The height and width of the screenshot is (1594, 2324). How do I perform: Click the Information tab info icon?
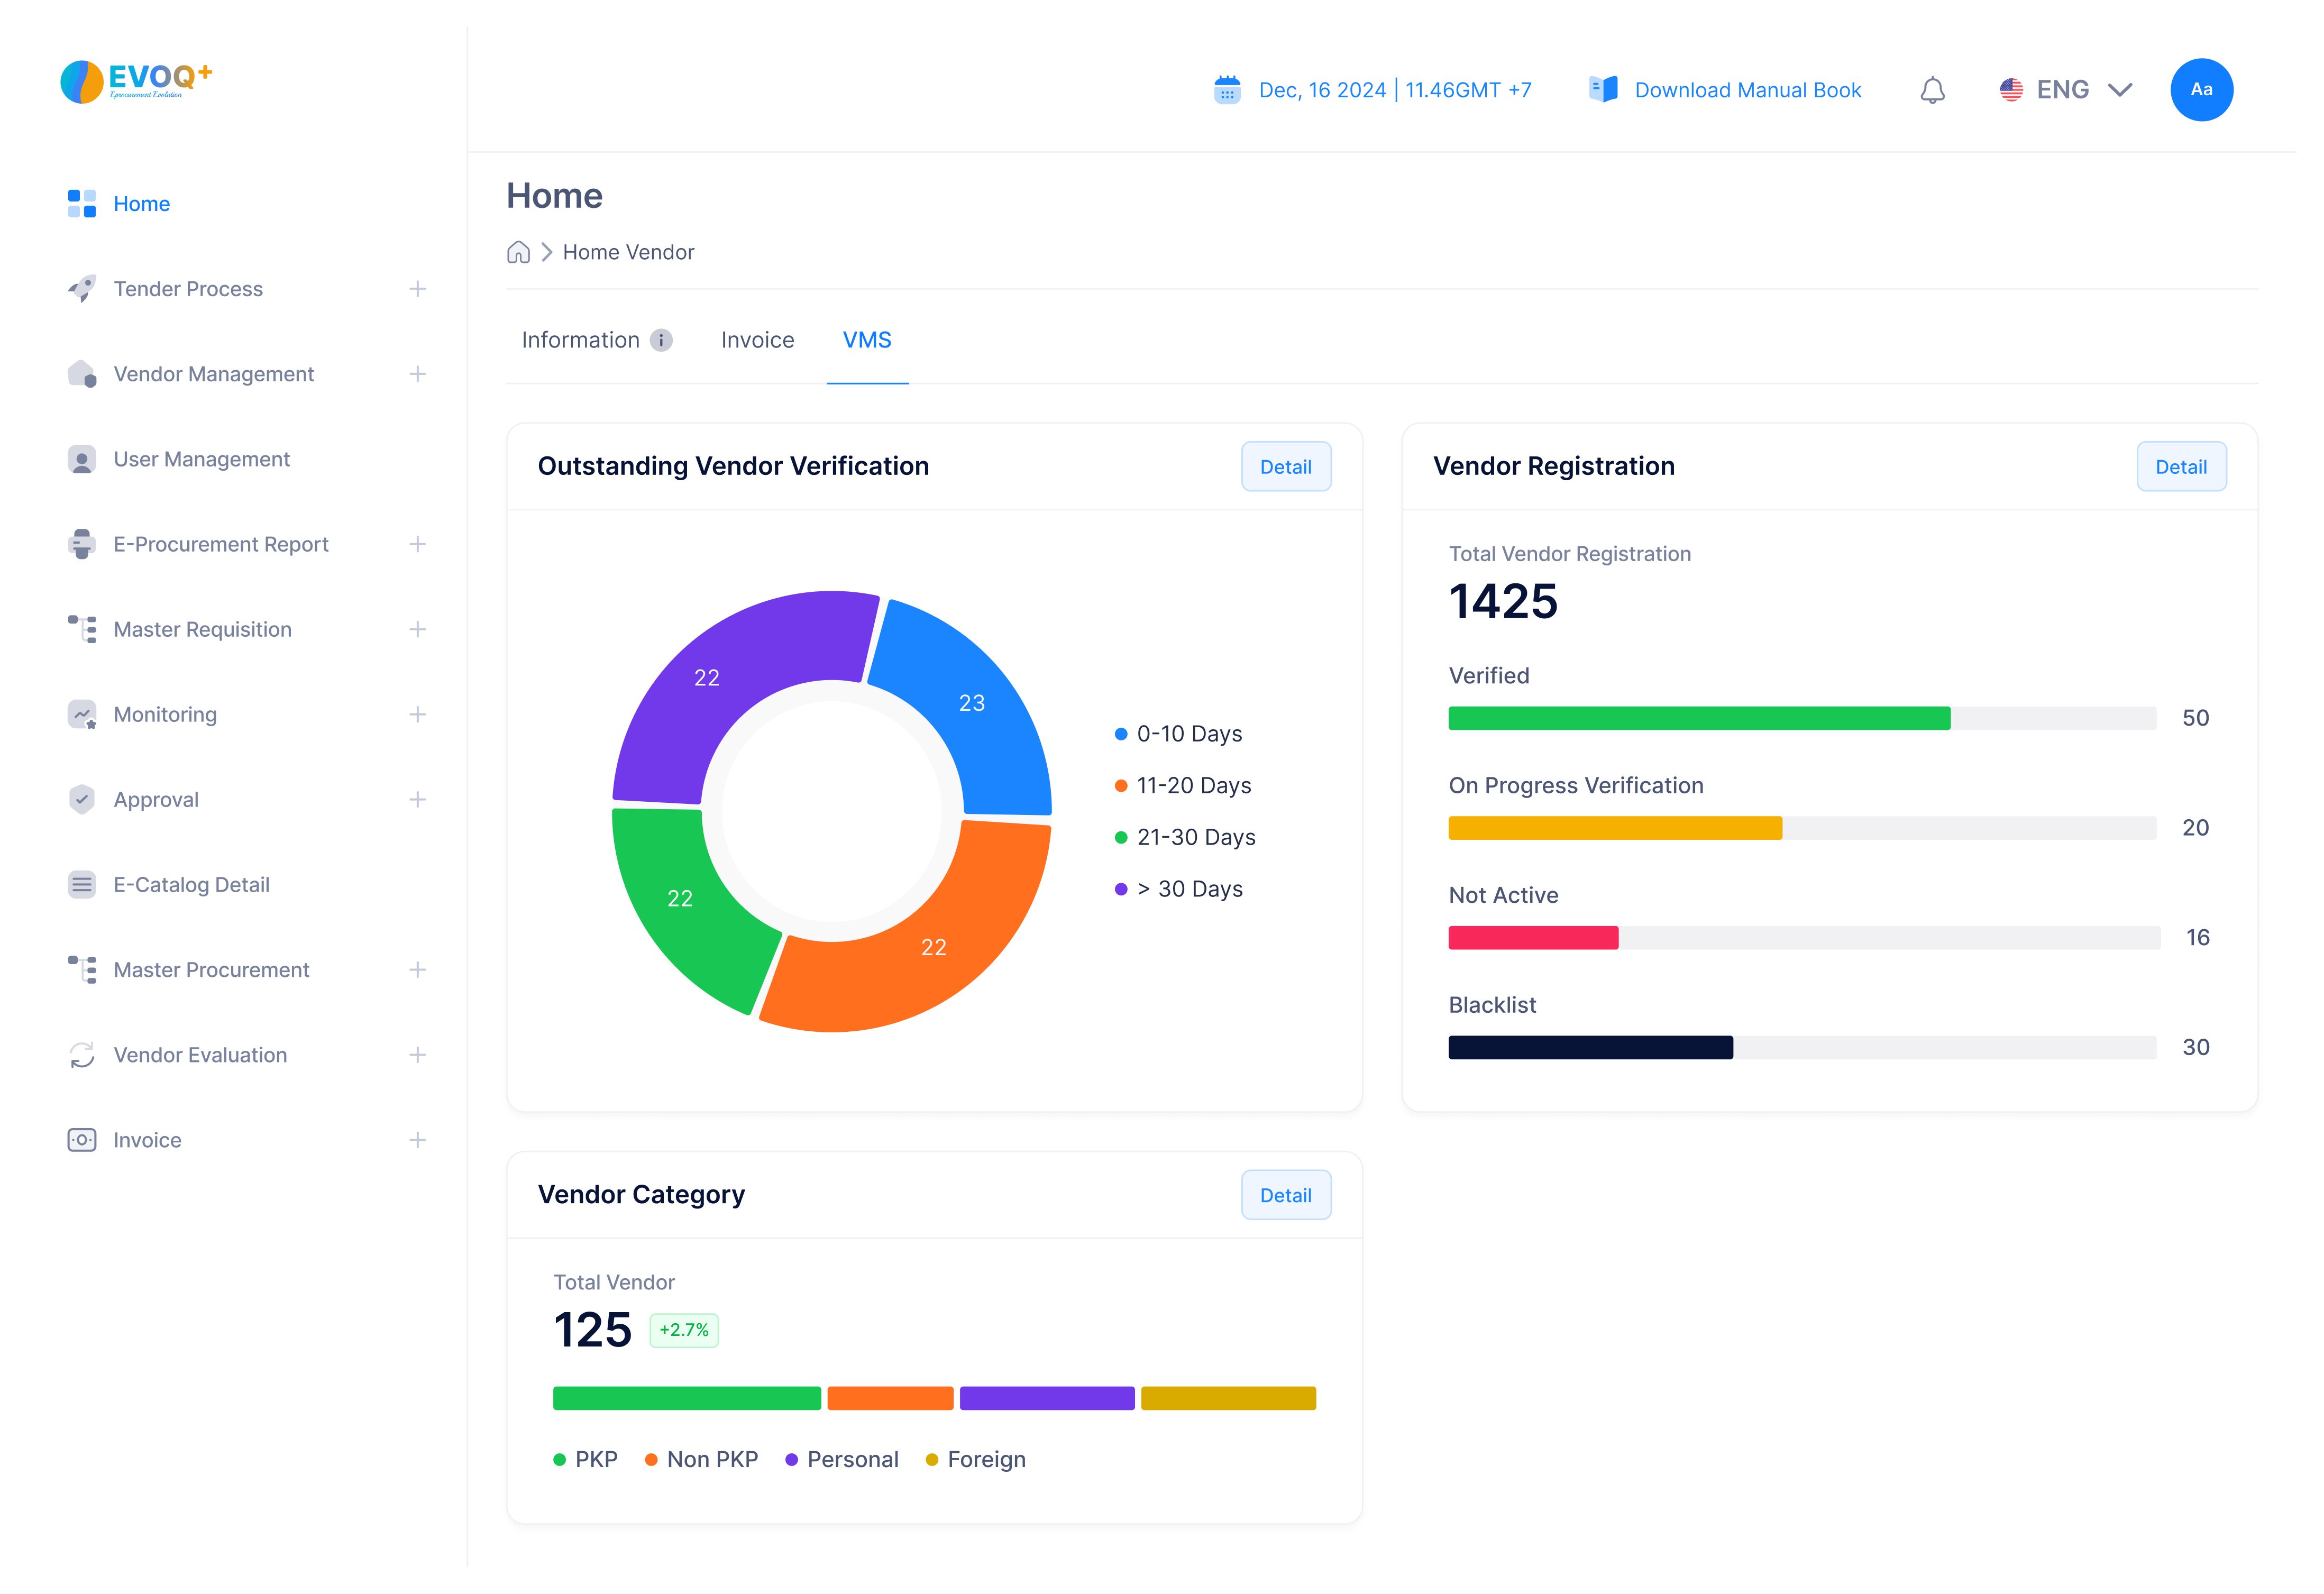[x=661, y=341]
